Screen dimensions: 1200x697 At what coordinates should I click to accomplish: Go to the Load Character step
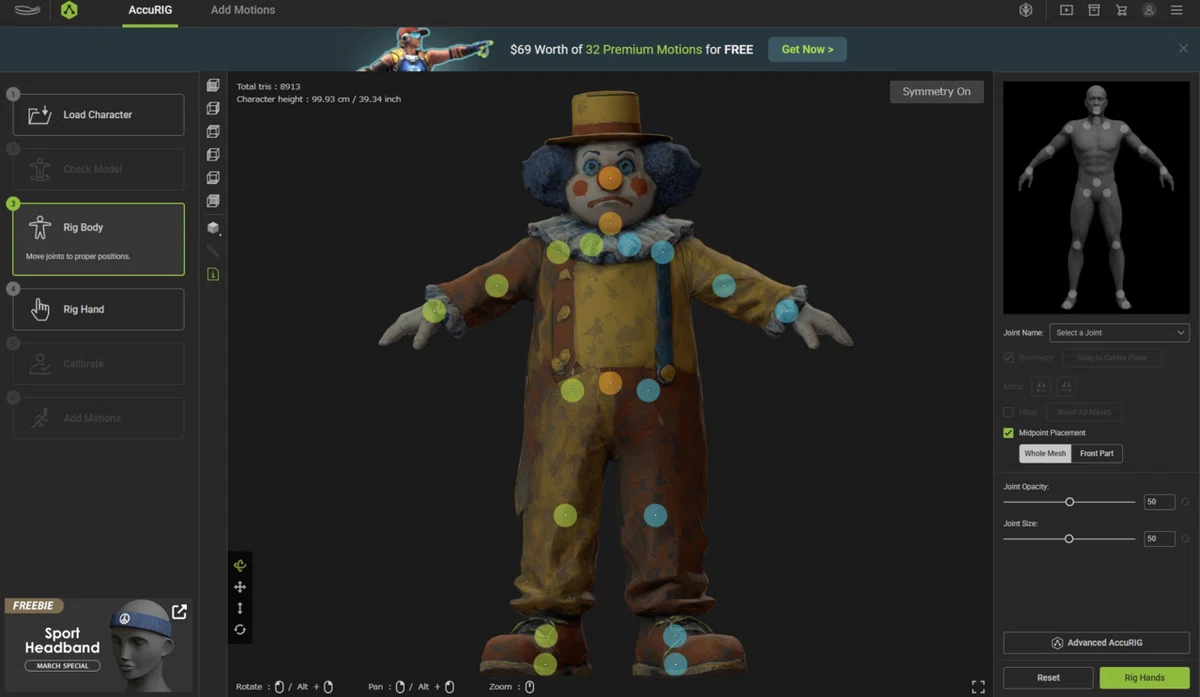(98, 115)
